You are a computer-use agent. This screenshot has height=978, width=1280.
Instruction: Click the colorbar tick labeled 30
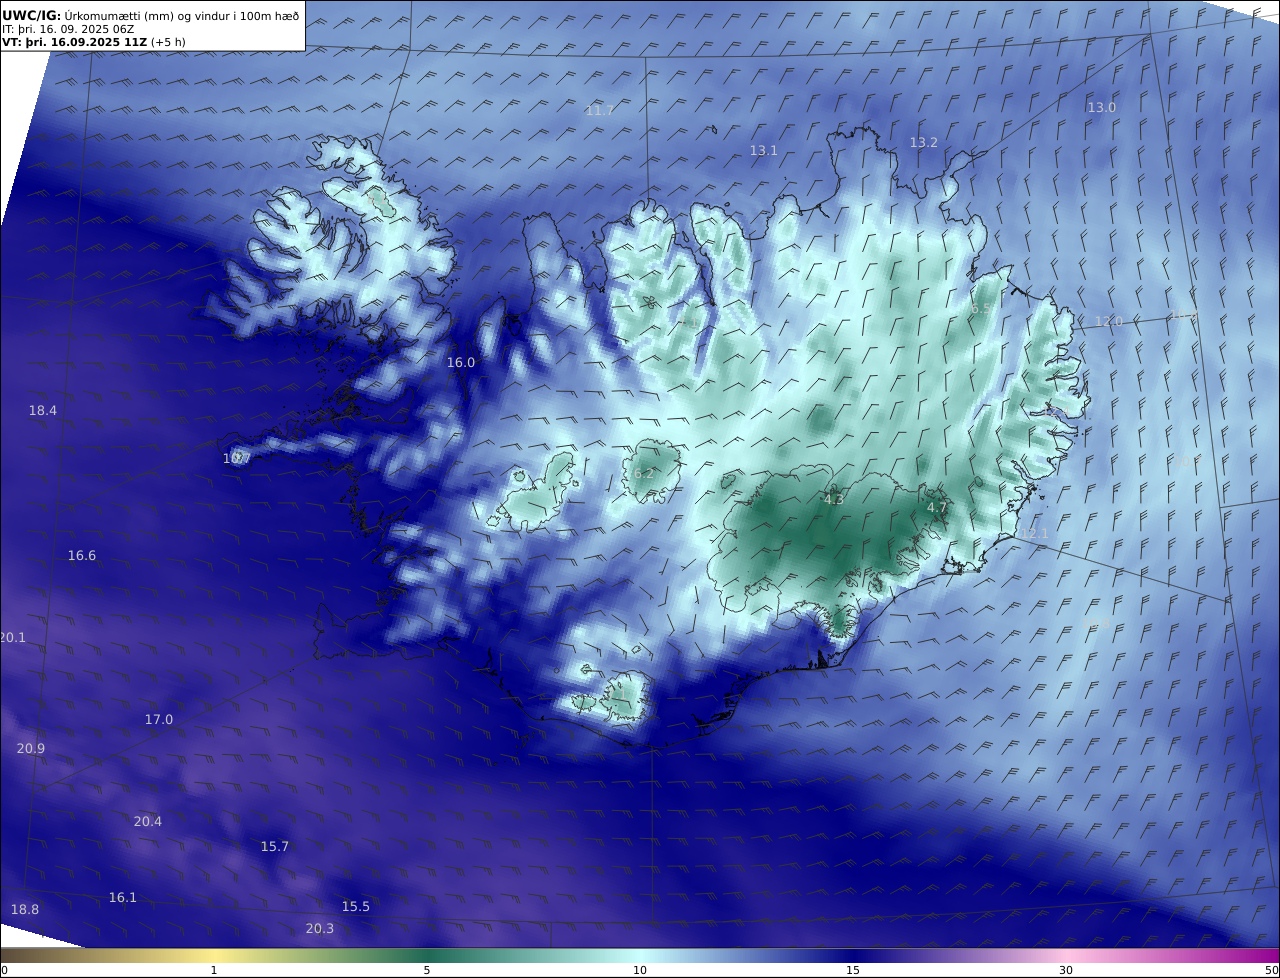coord(1066,970)
